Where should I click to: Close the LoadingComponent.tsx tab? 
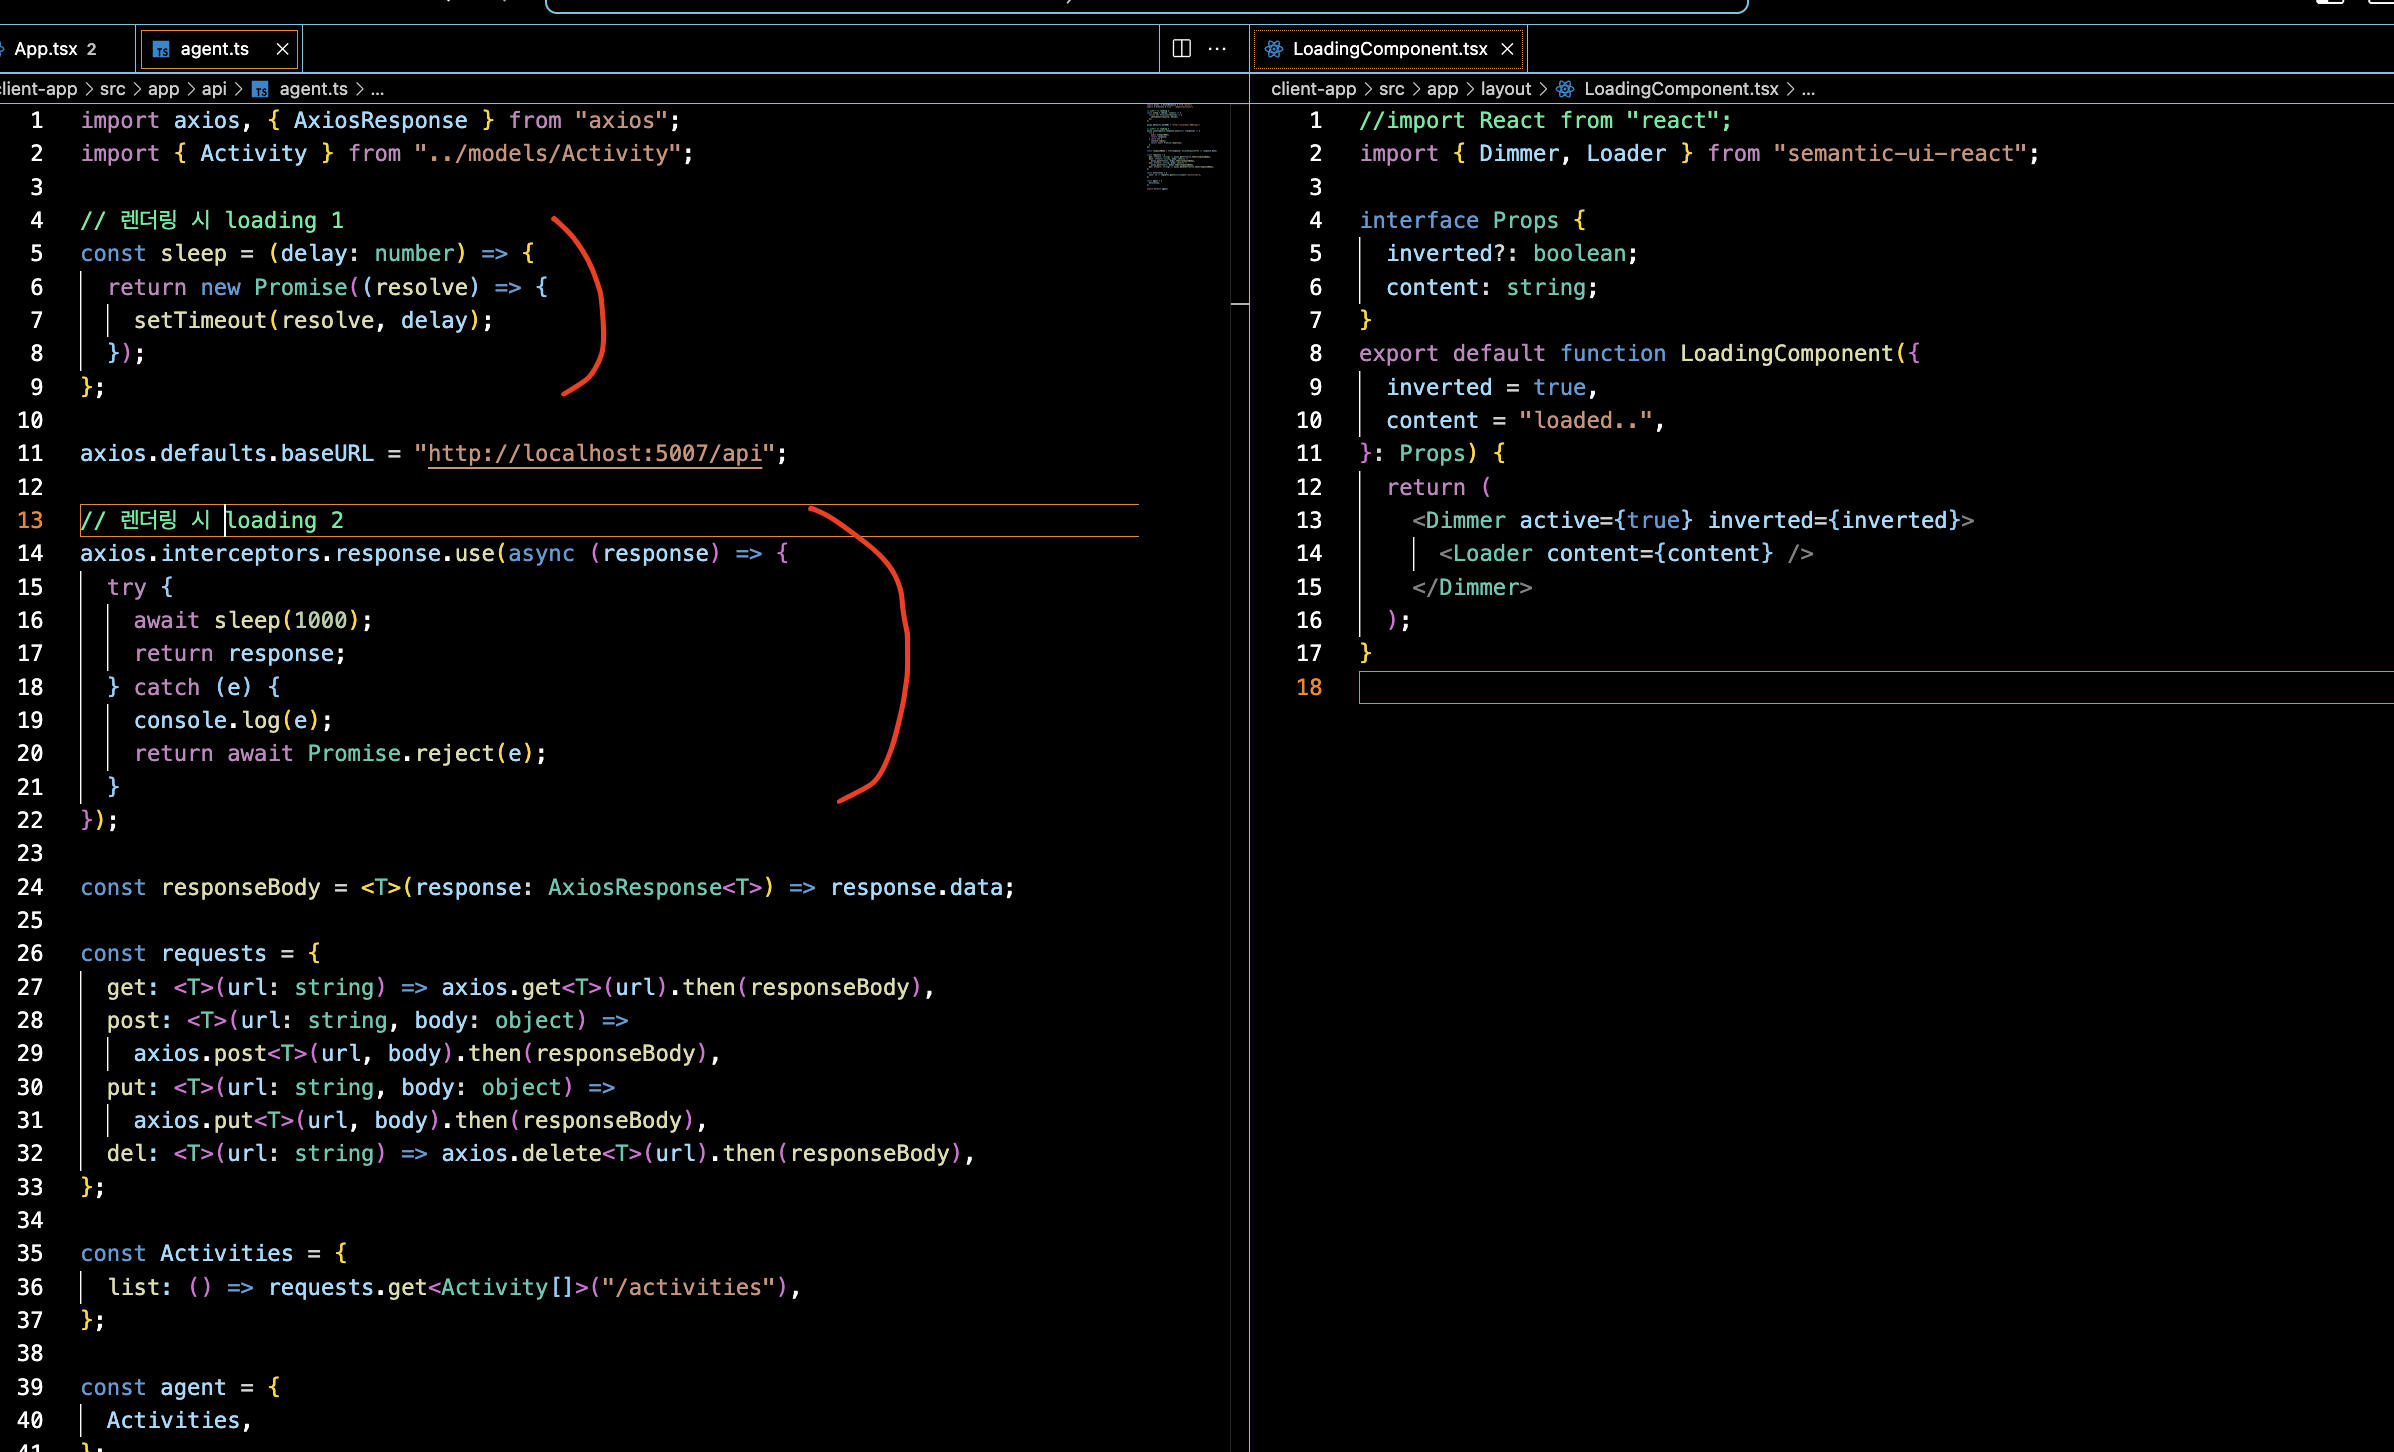pos(1507,48)
